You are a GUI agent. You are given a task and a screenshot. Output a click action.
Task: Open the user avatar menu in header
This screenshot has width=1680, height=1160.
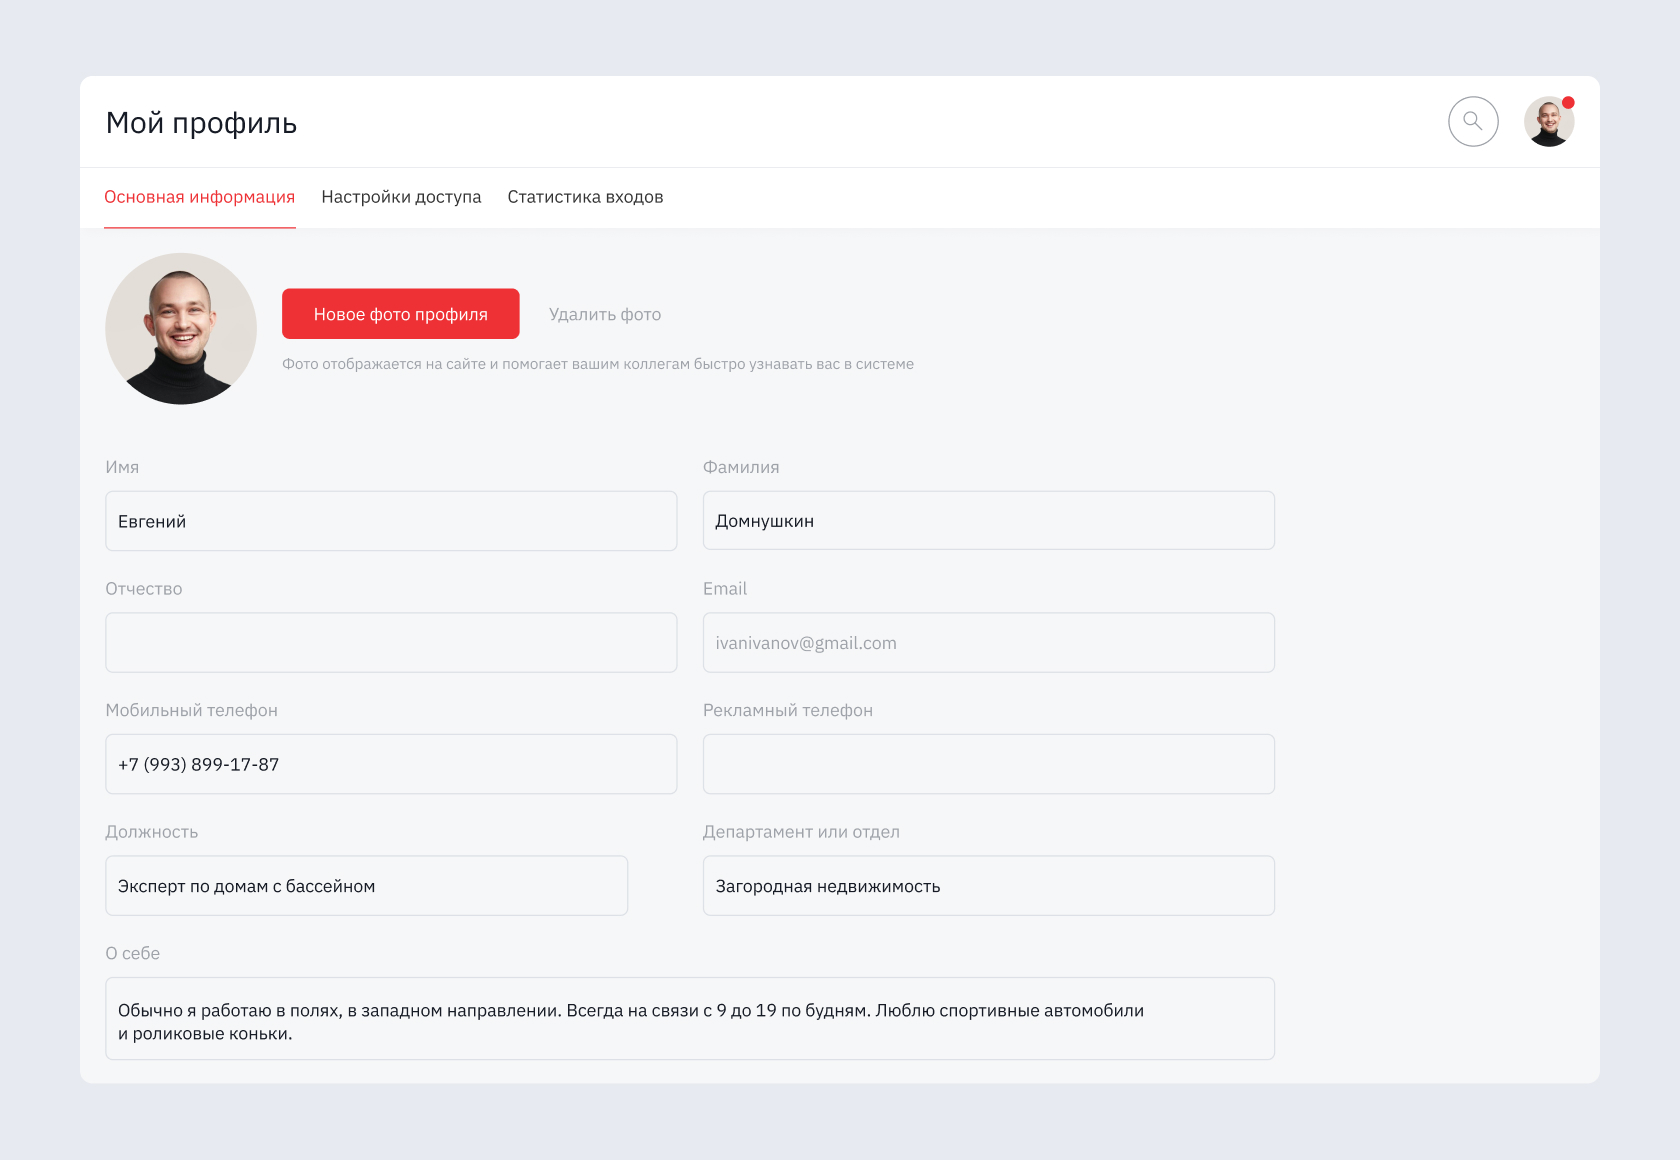1548,123
